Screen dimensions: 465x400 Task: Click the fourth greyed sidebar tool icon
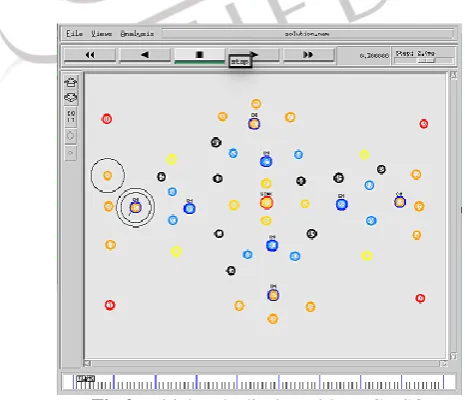[71, 136]
